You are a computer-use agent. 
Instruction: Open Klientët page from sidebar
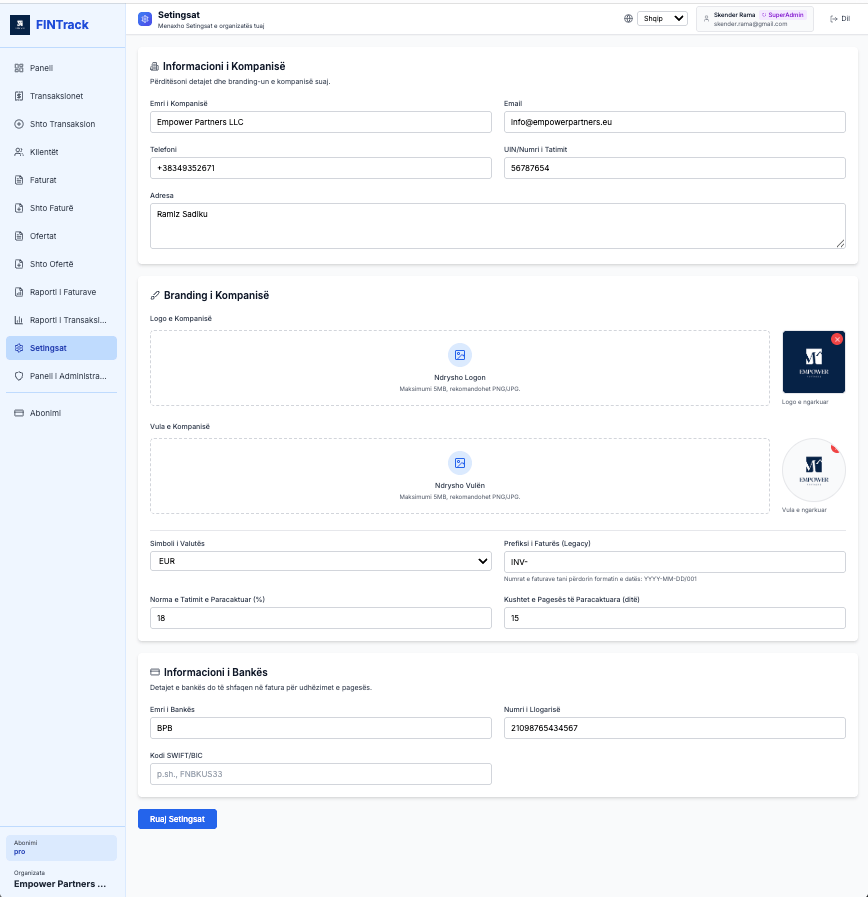44,152
